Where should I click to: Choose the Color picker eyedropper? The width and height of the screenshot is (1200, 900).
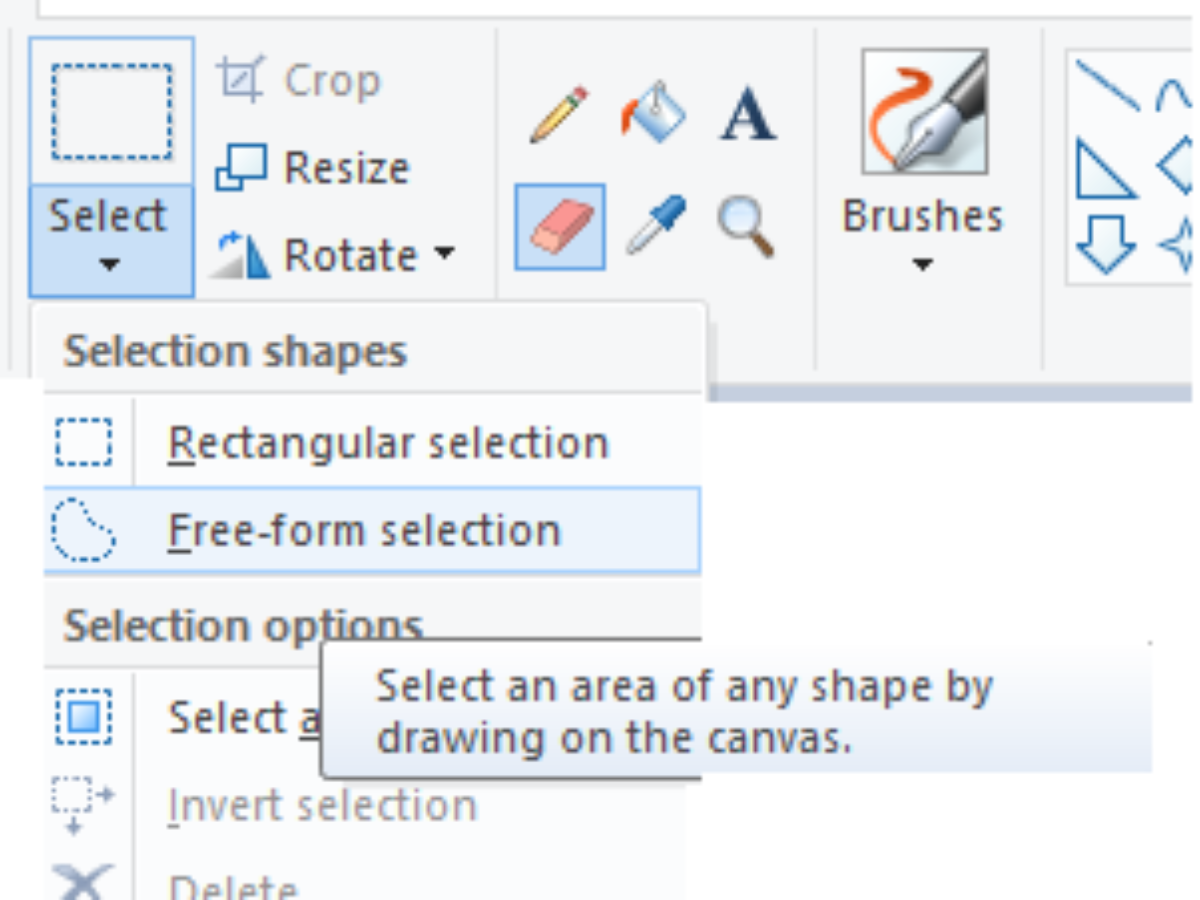pos(654,224)
